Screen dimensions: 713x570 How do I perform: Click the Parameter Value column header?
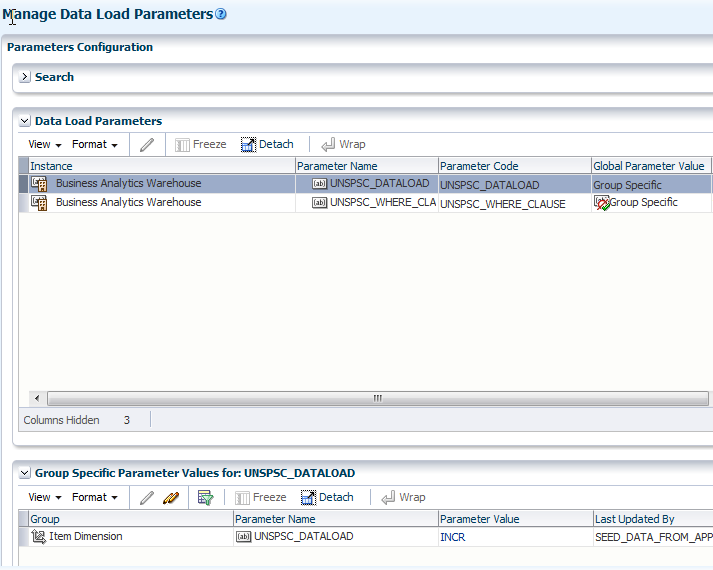pos(516,519)
